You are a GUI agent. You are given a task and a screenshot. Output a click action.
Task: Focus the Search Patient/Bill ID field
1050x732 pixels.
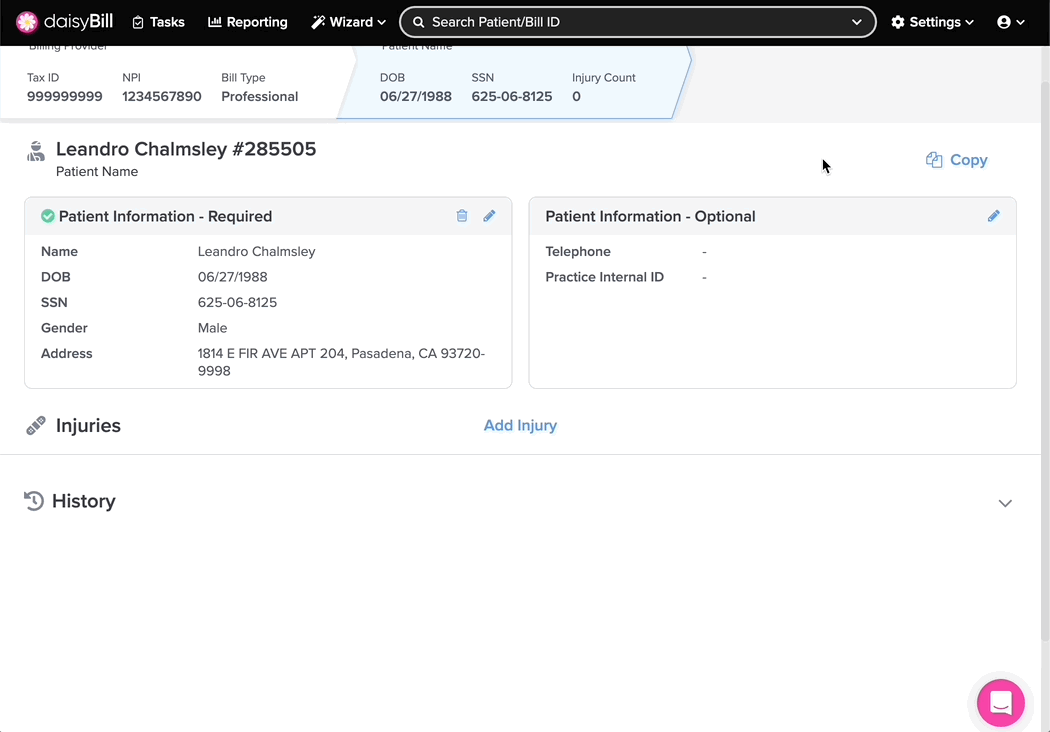pos(630,22)
